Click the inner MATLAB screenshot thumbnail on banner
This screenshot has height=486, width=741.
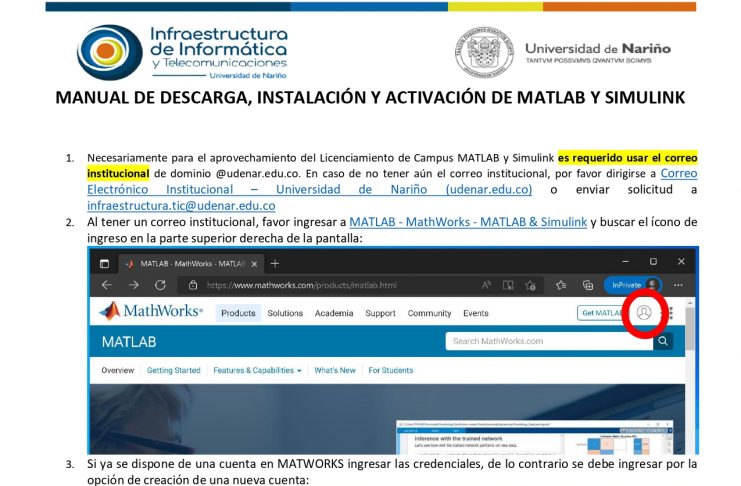coord(534,437)
